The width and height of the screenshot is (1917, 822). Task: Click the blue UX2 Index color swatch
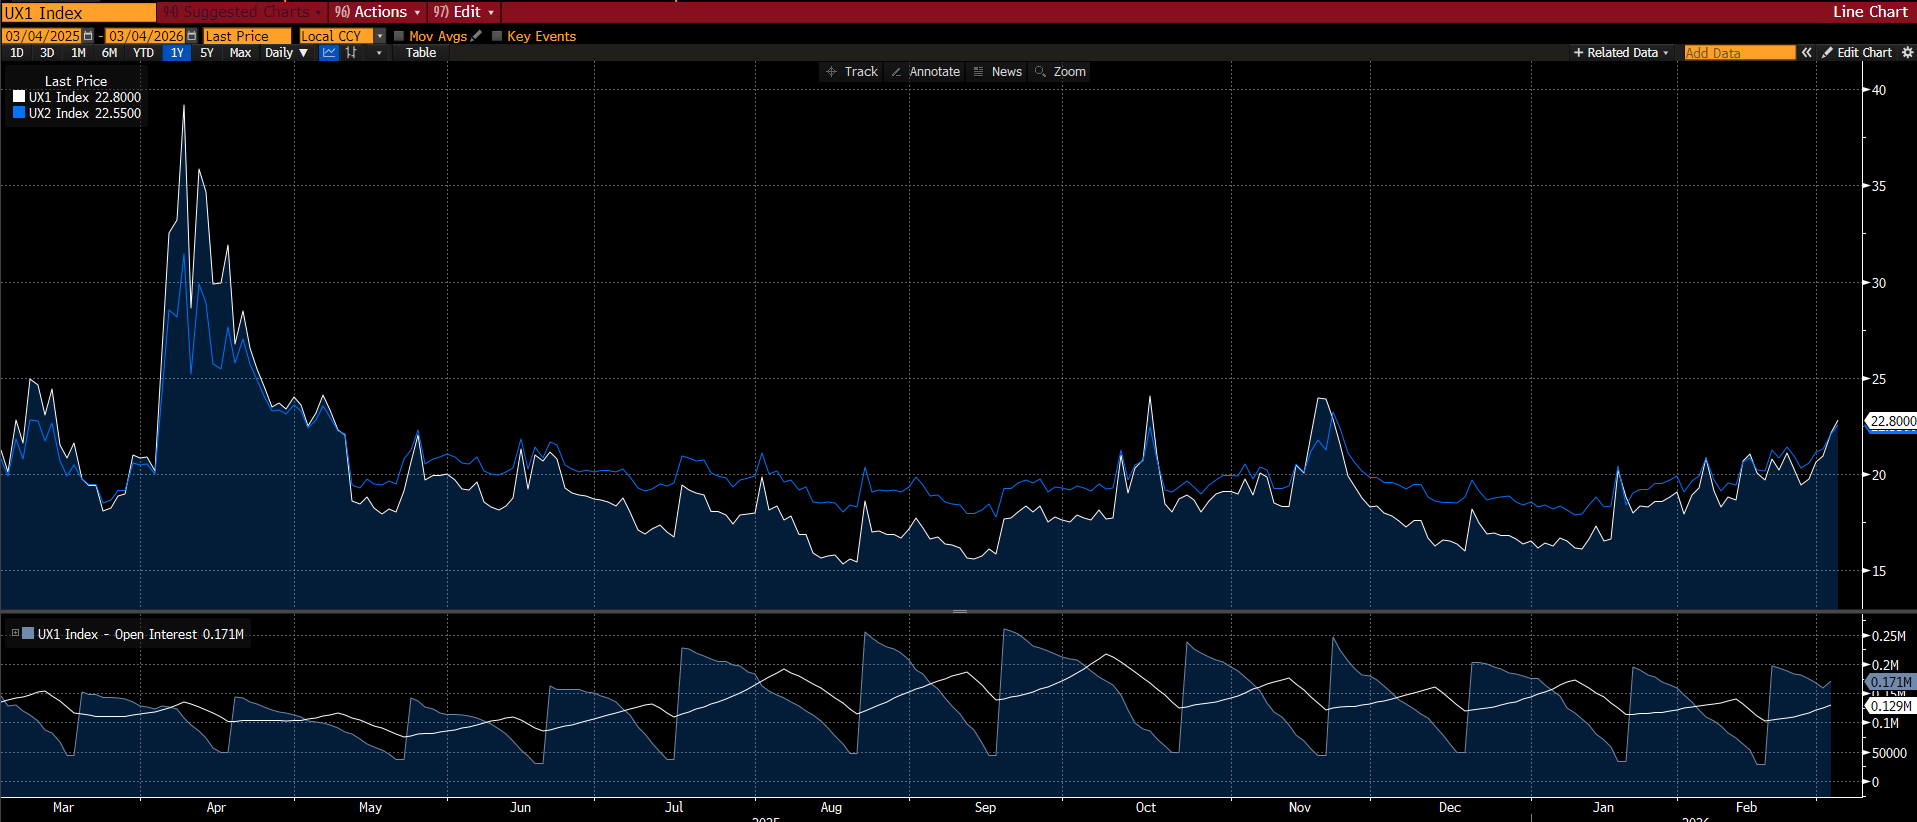point(19,113)
